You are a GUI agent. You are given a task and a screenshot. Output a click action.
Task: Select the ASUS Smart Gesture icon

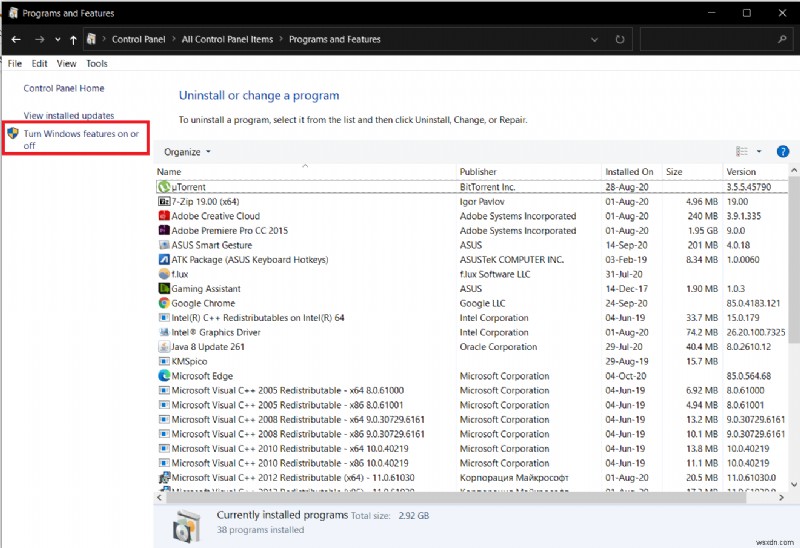point(164,245)
